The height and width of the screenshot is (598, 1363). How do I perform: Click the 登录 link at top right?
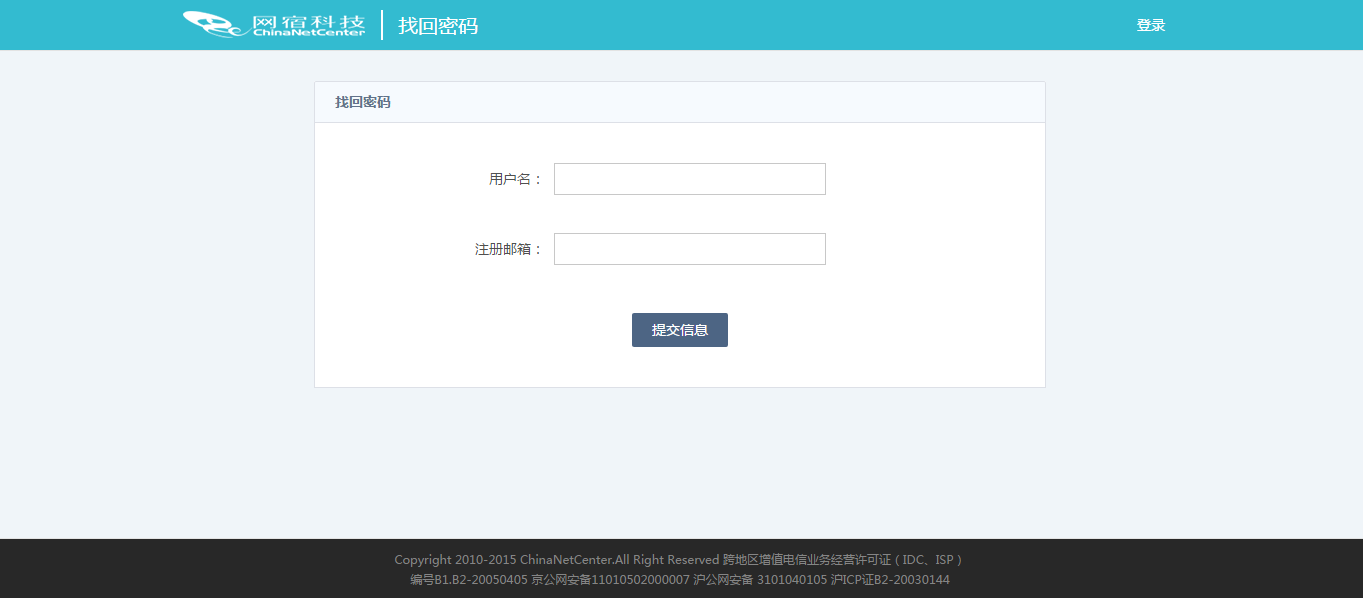click(1150, 25)
